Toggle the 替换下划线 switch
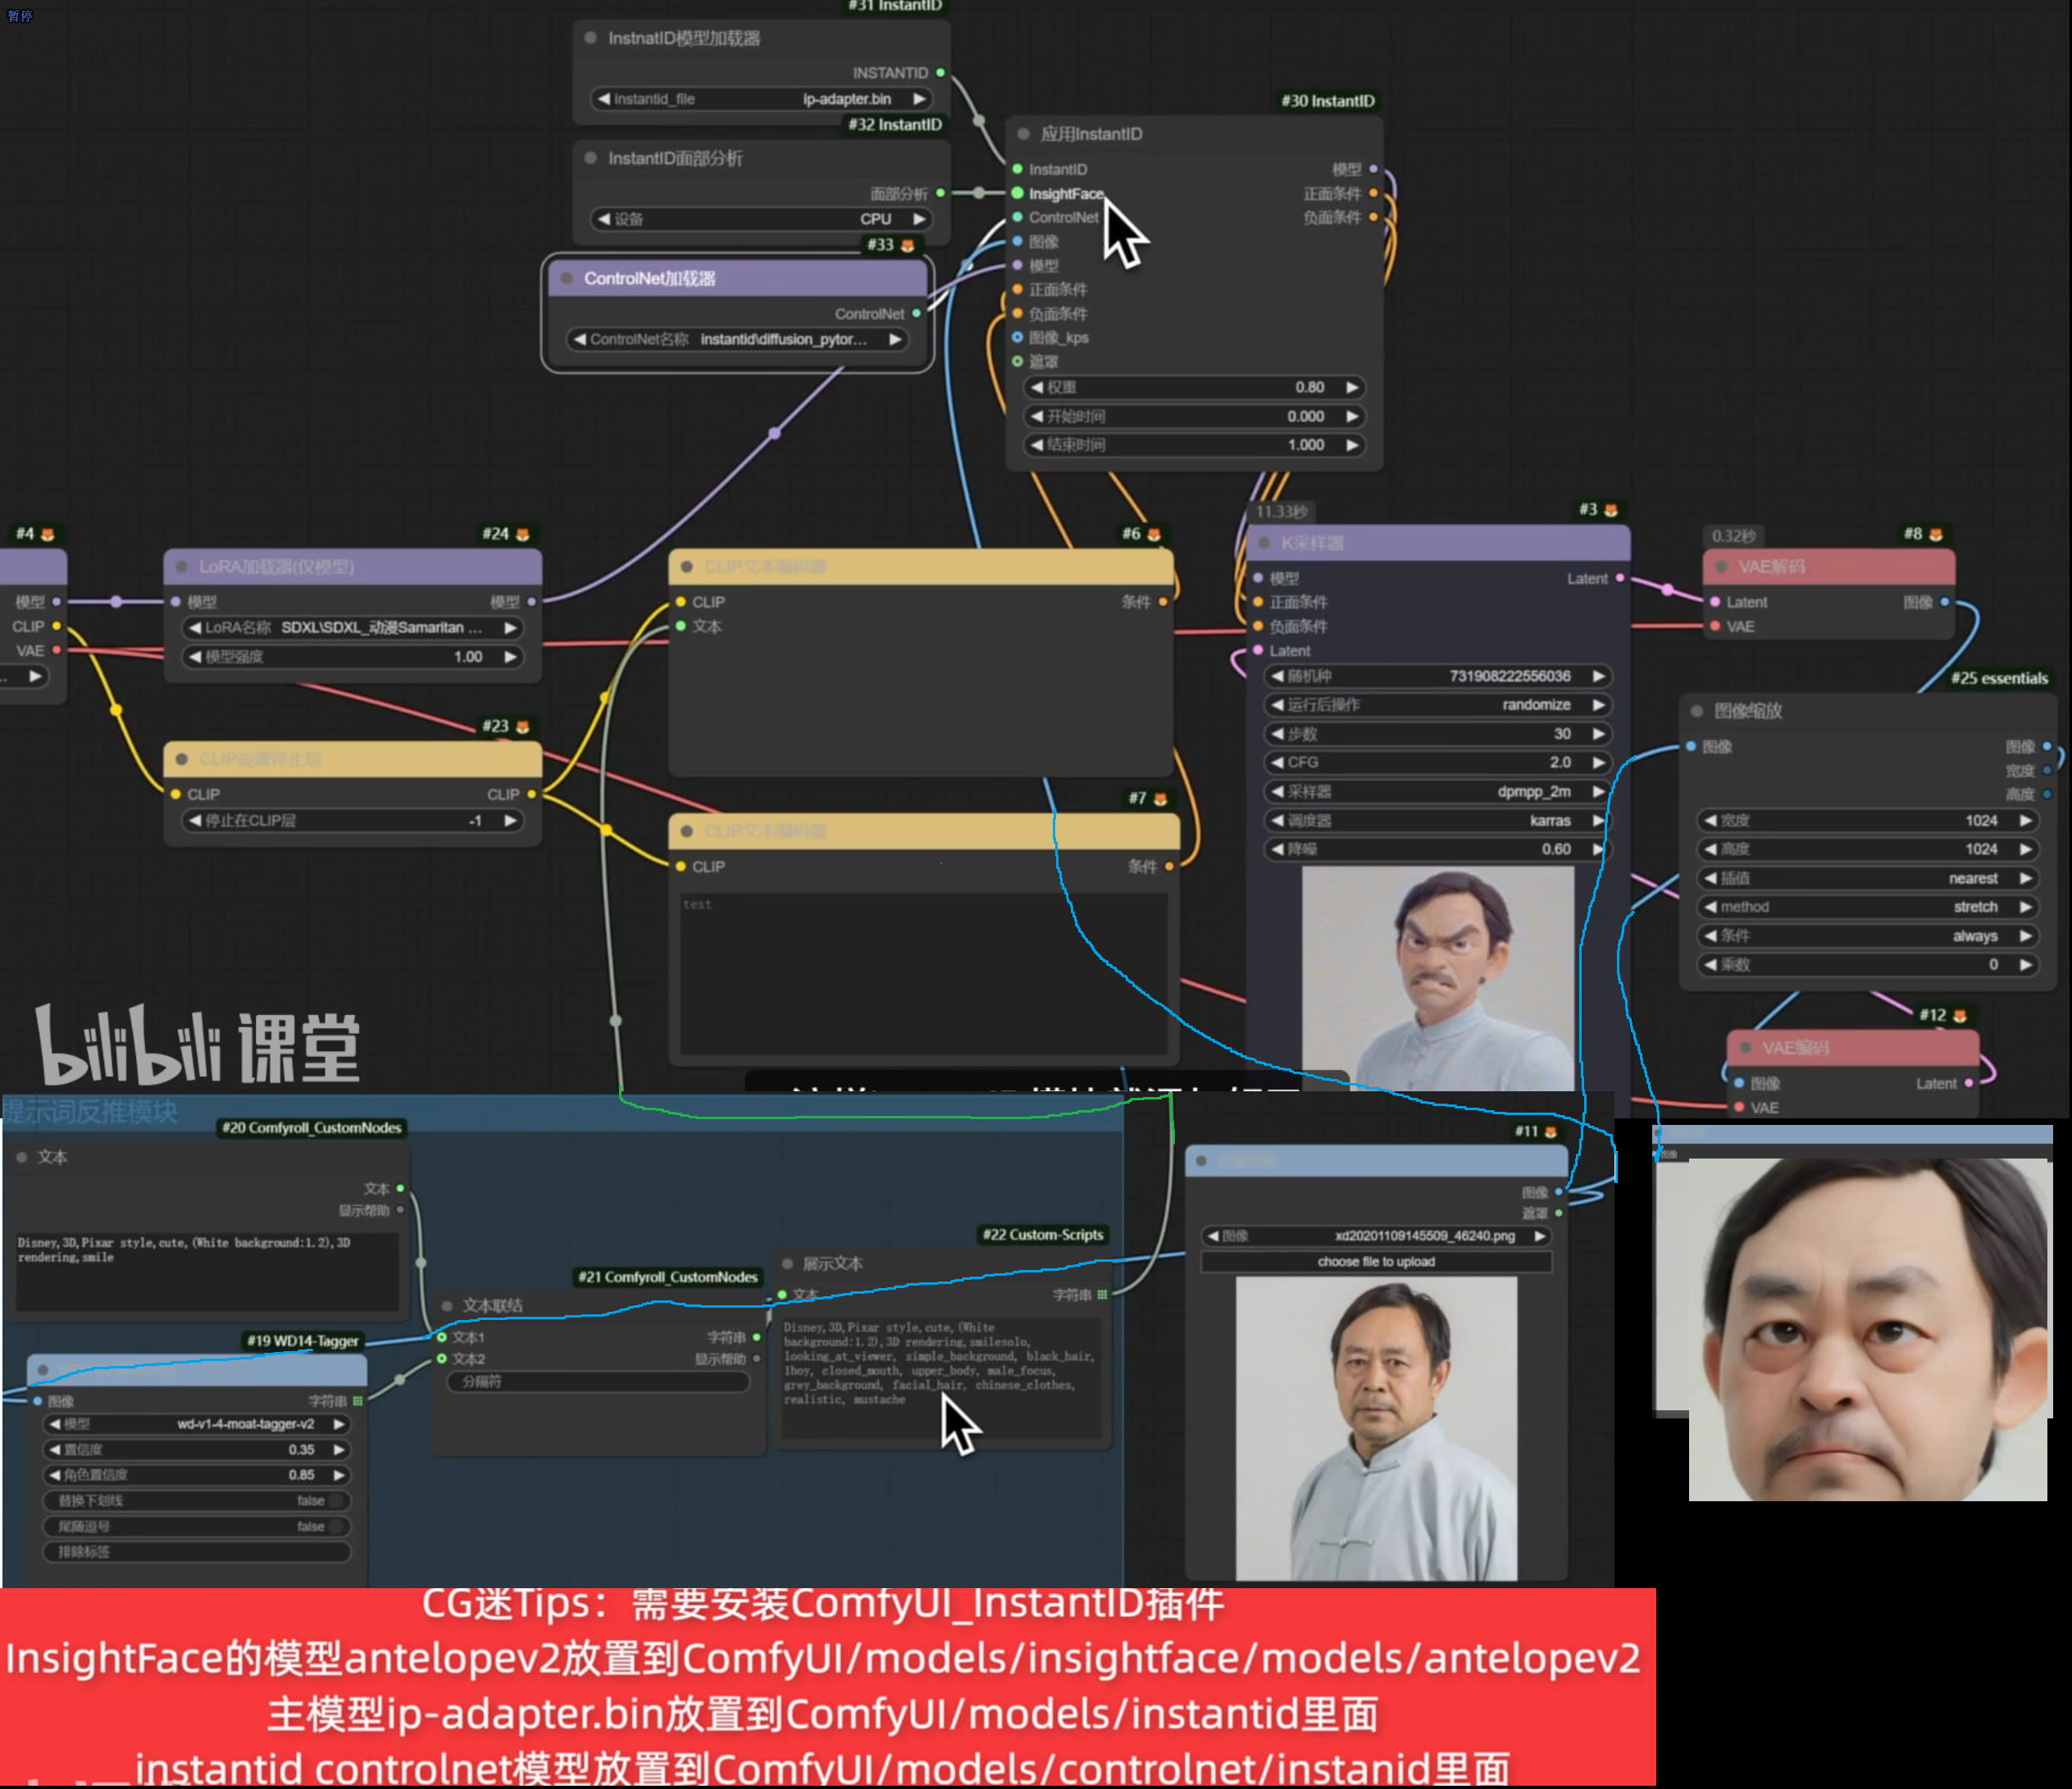 click(336, 1501)
